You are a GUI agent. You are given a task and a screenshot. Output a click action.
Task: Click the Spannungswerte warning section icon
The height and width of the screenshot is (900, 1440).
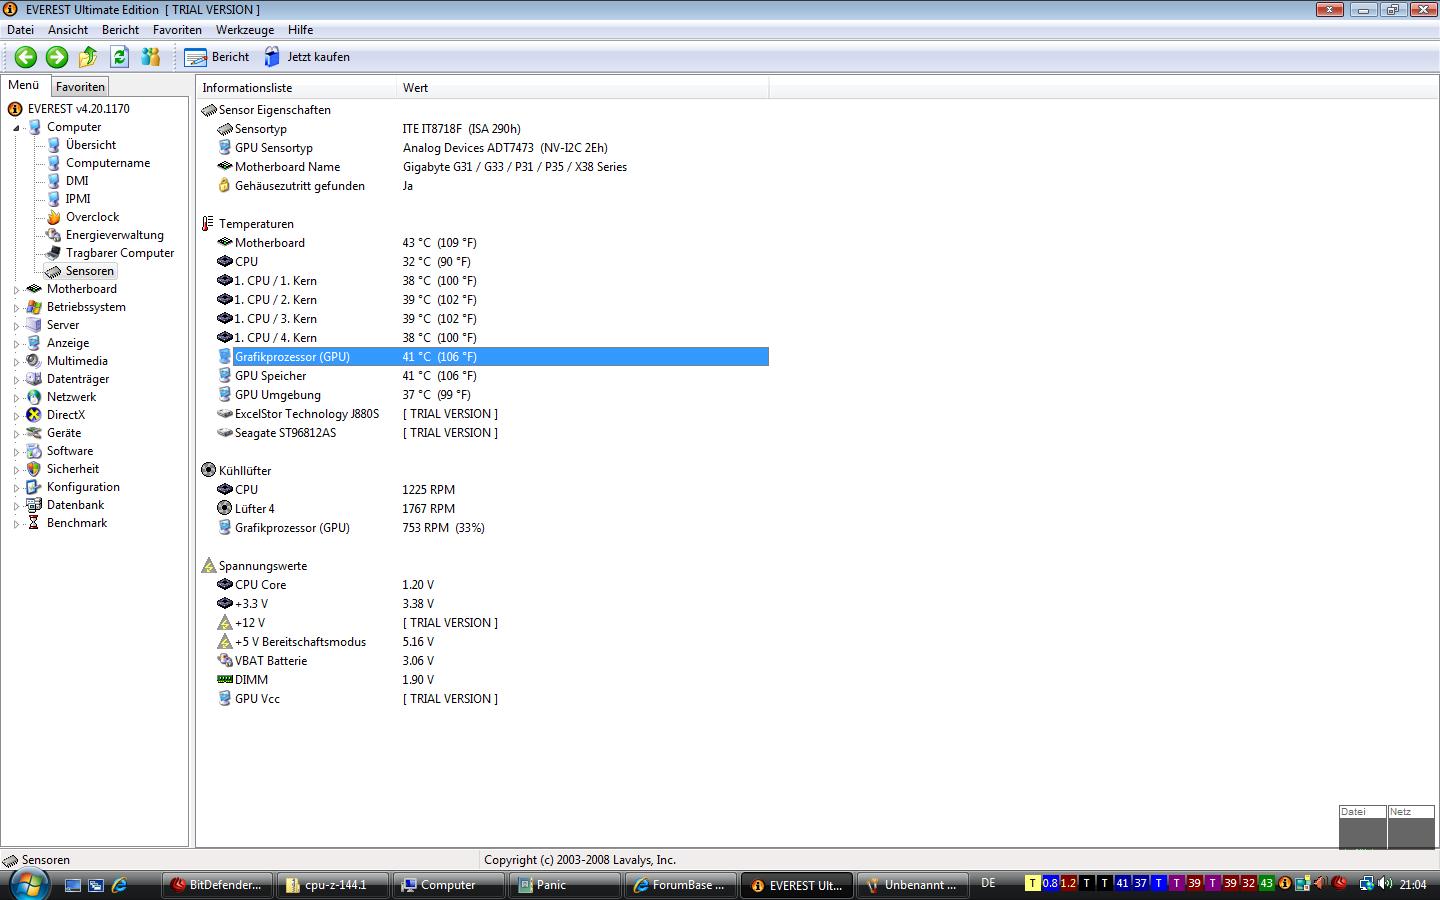point(208,566)
